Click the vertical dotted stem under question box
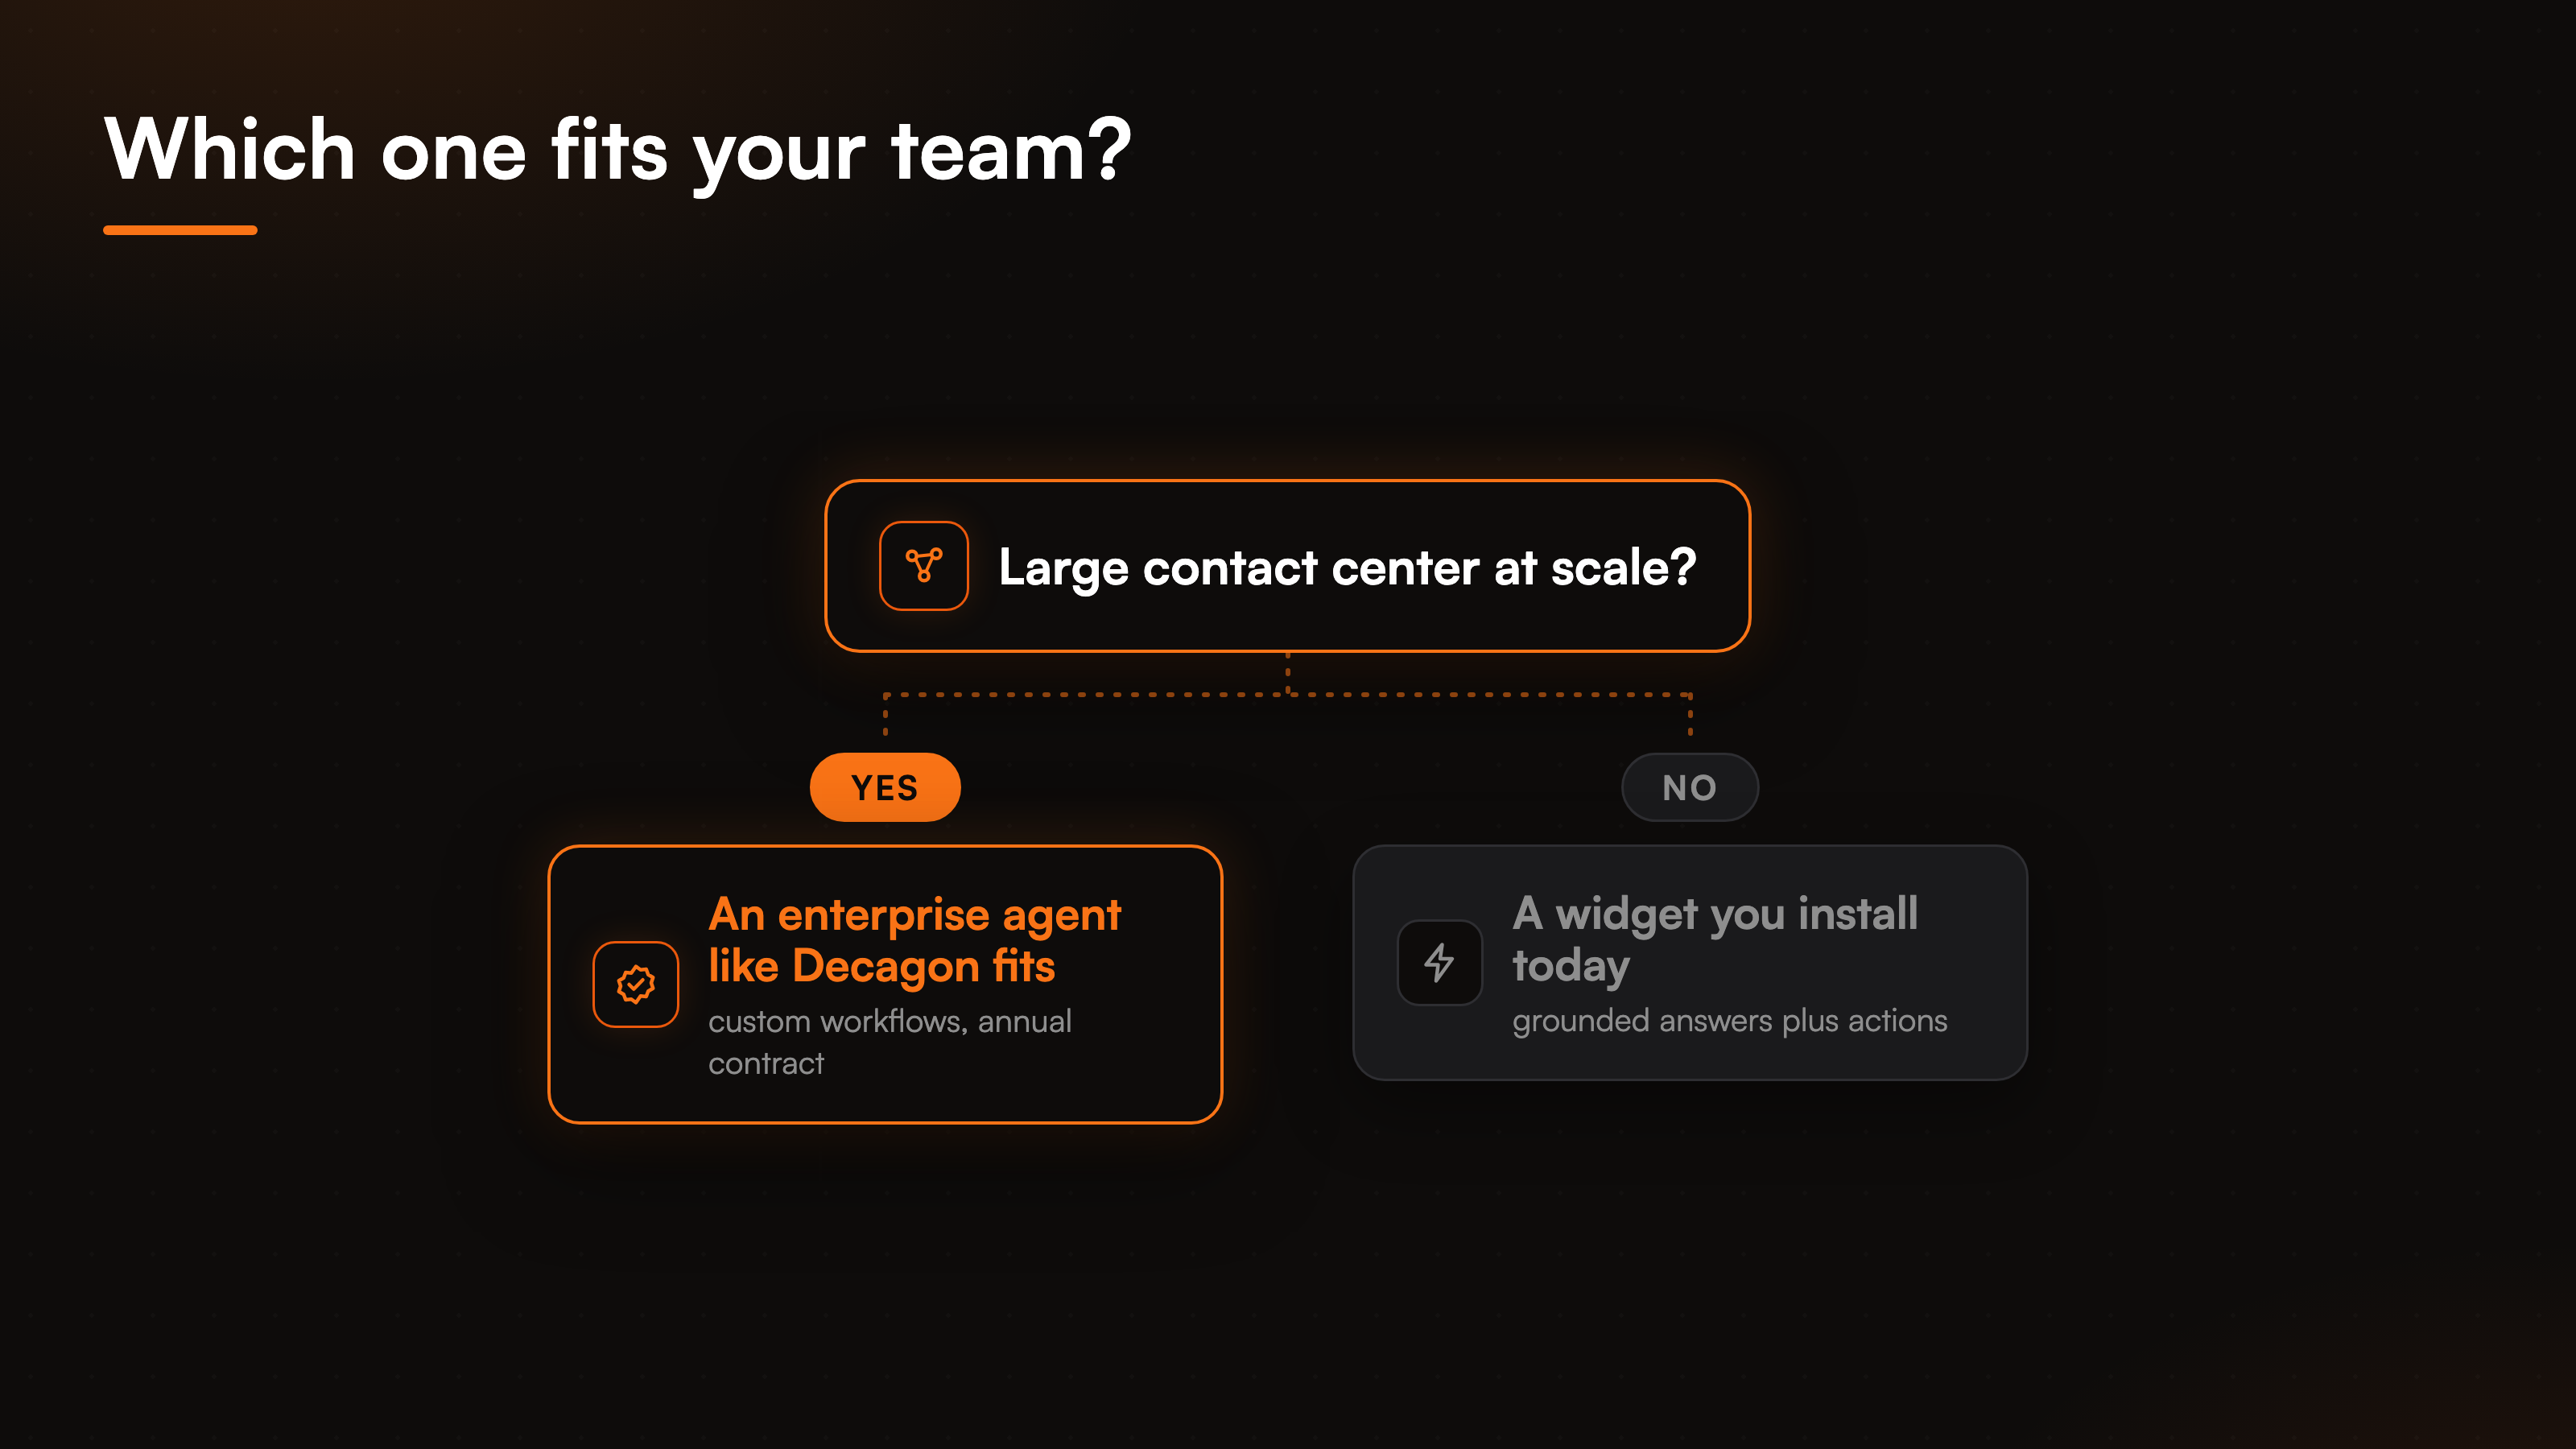The image size is (2576, 1449). click(1287, 673)
